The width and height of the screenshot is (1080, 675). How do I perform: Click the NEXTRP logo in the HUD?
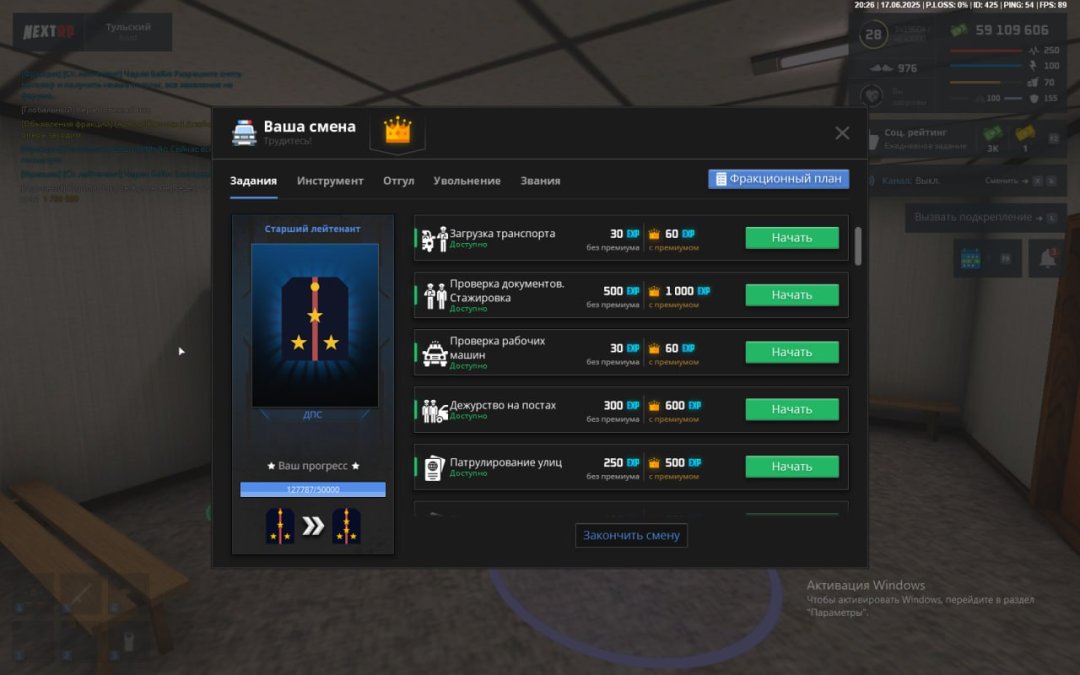pos(48,32)
